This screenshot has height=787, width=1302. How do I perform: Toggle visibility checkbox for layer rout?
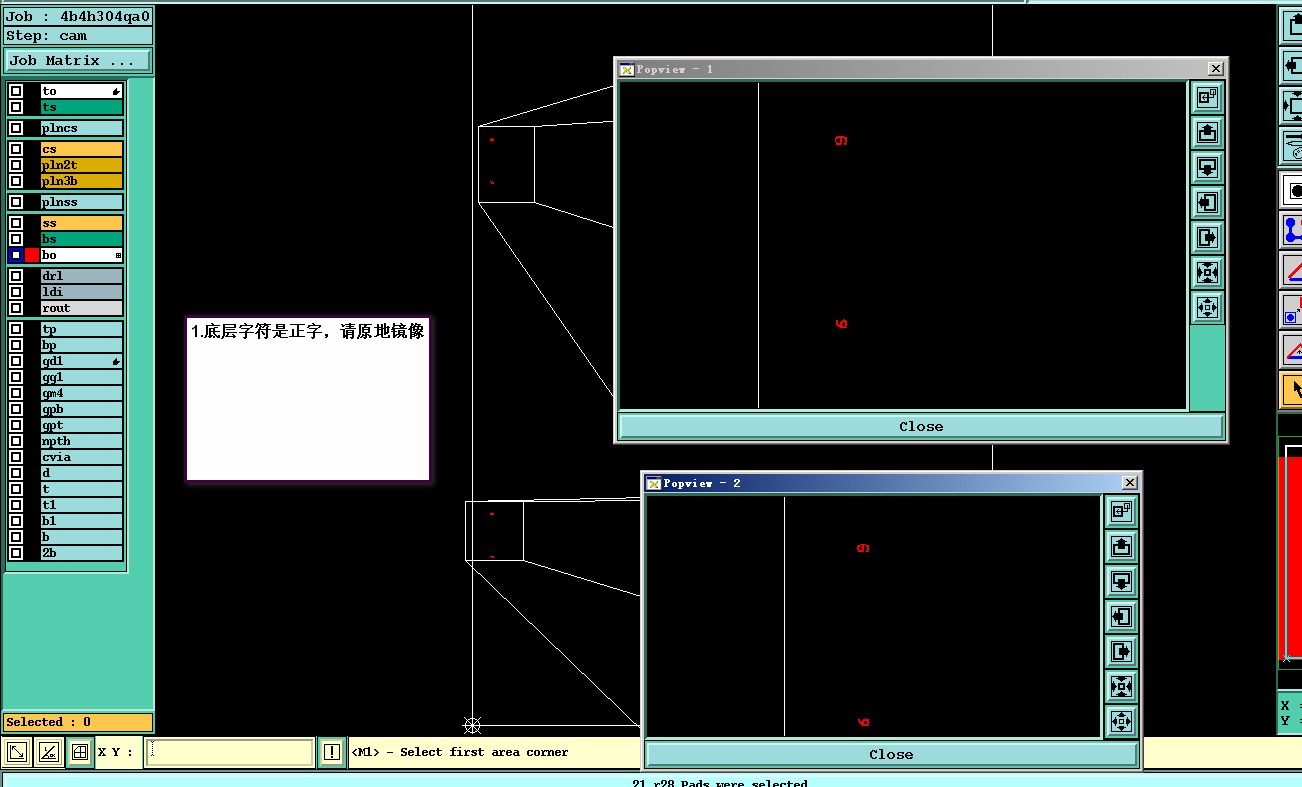(16, 308)
